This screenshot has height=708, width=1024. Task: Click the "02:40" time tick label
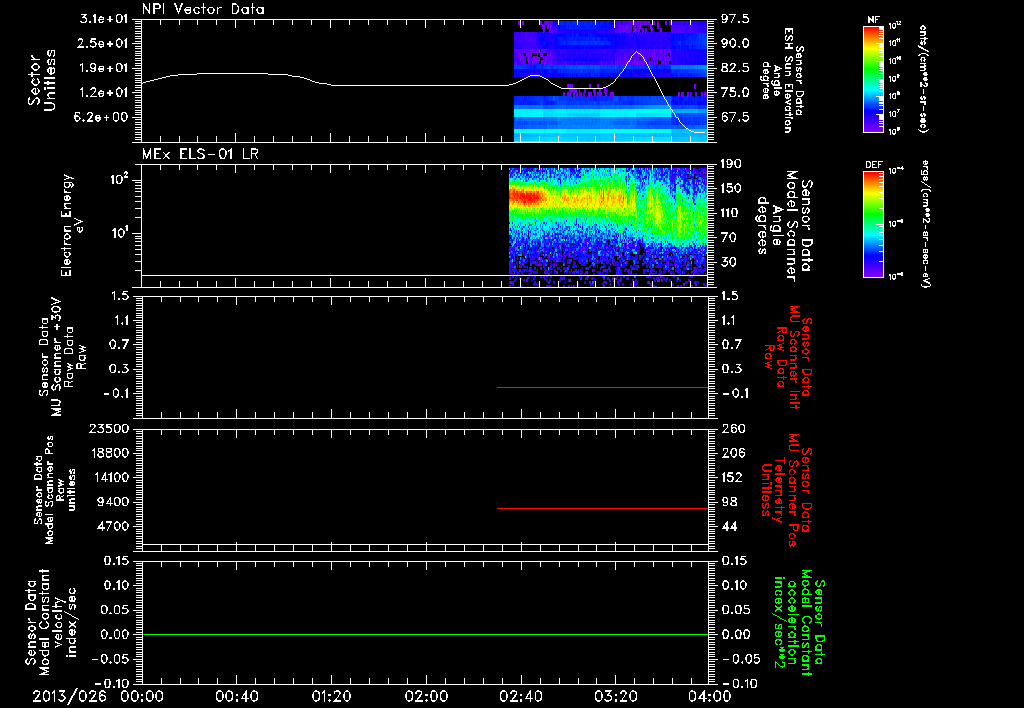520,696
